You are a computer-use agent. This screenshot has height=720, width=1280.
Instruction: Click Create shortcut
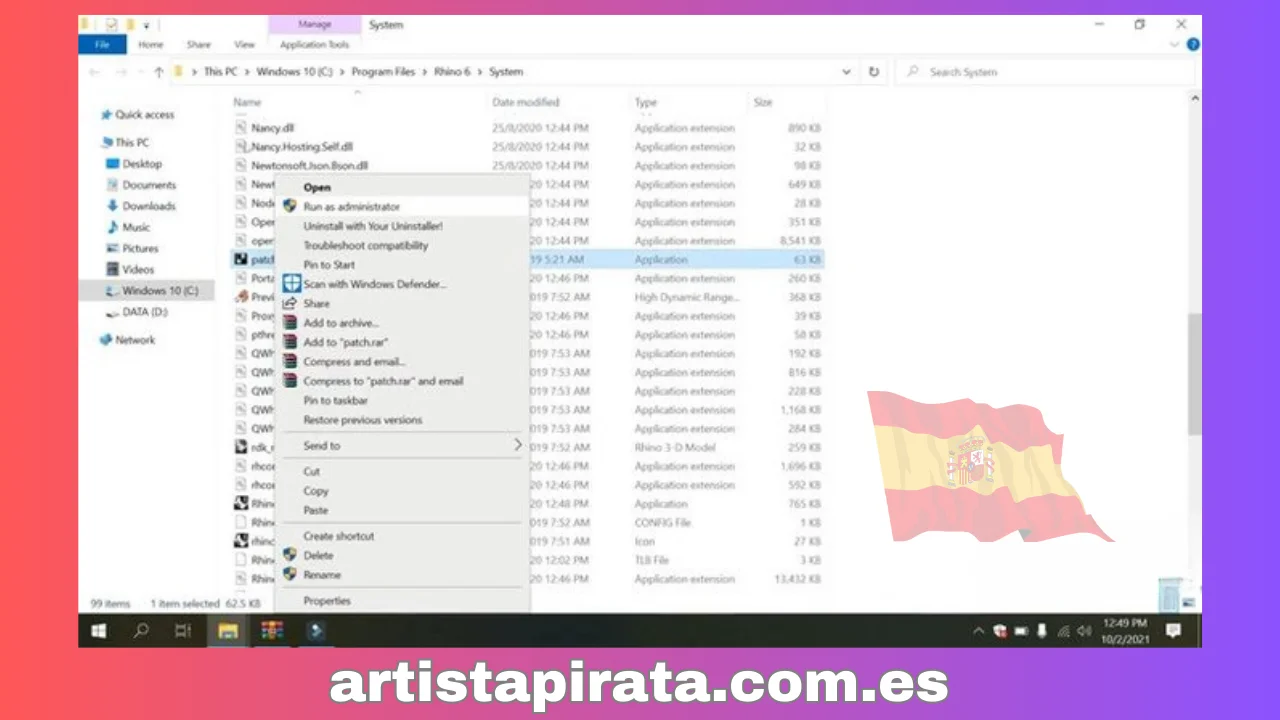(339, 536)
